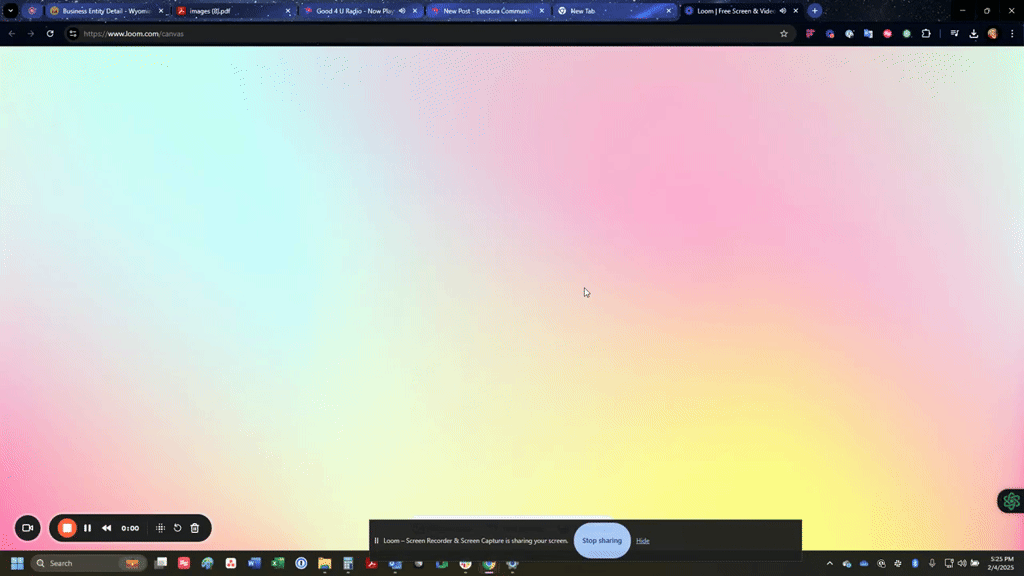Open the Chrome profile avatar
The image size is (1024, 576).
[x=993, y=33]
